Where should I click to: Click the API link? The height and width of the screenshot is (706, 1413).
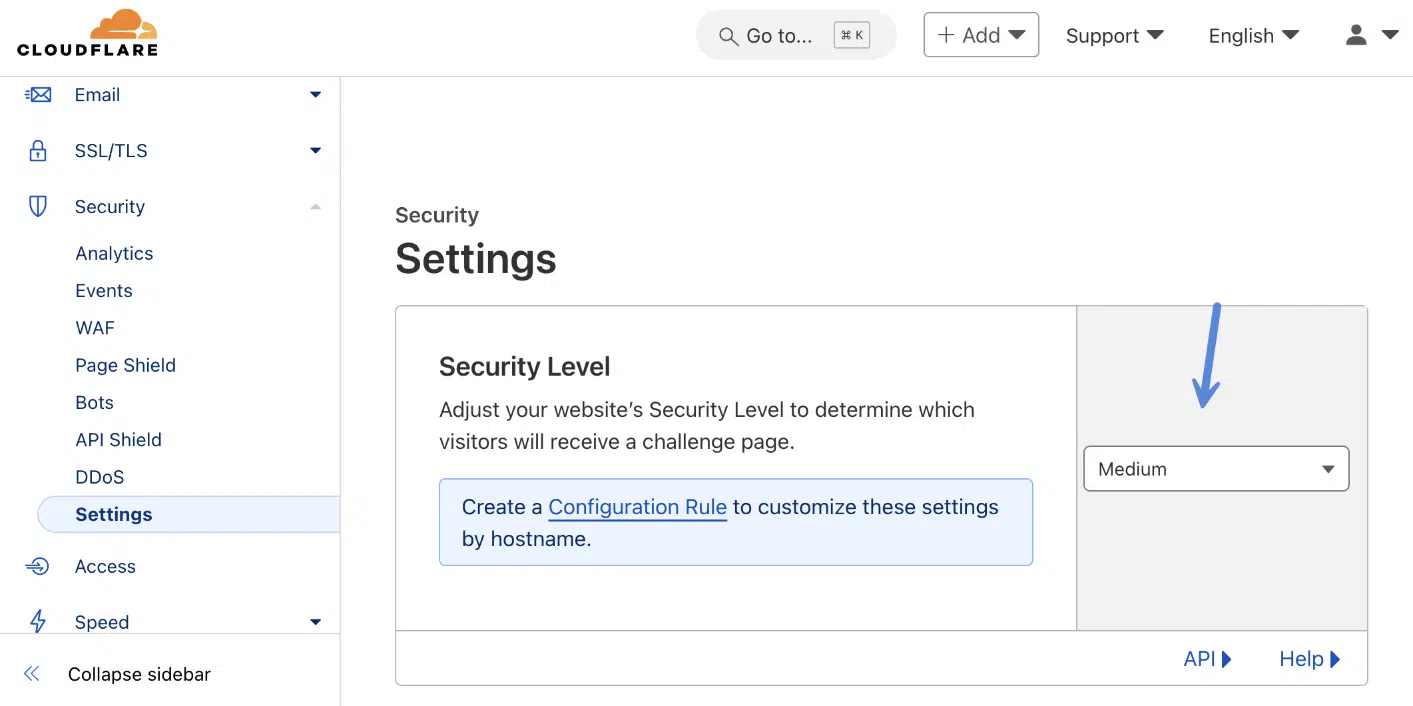(x=1206, y=658)
